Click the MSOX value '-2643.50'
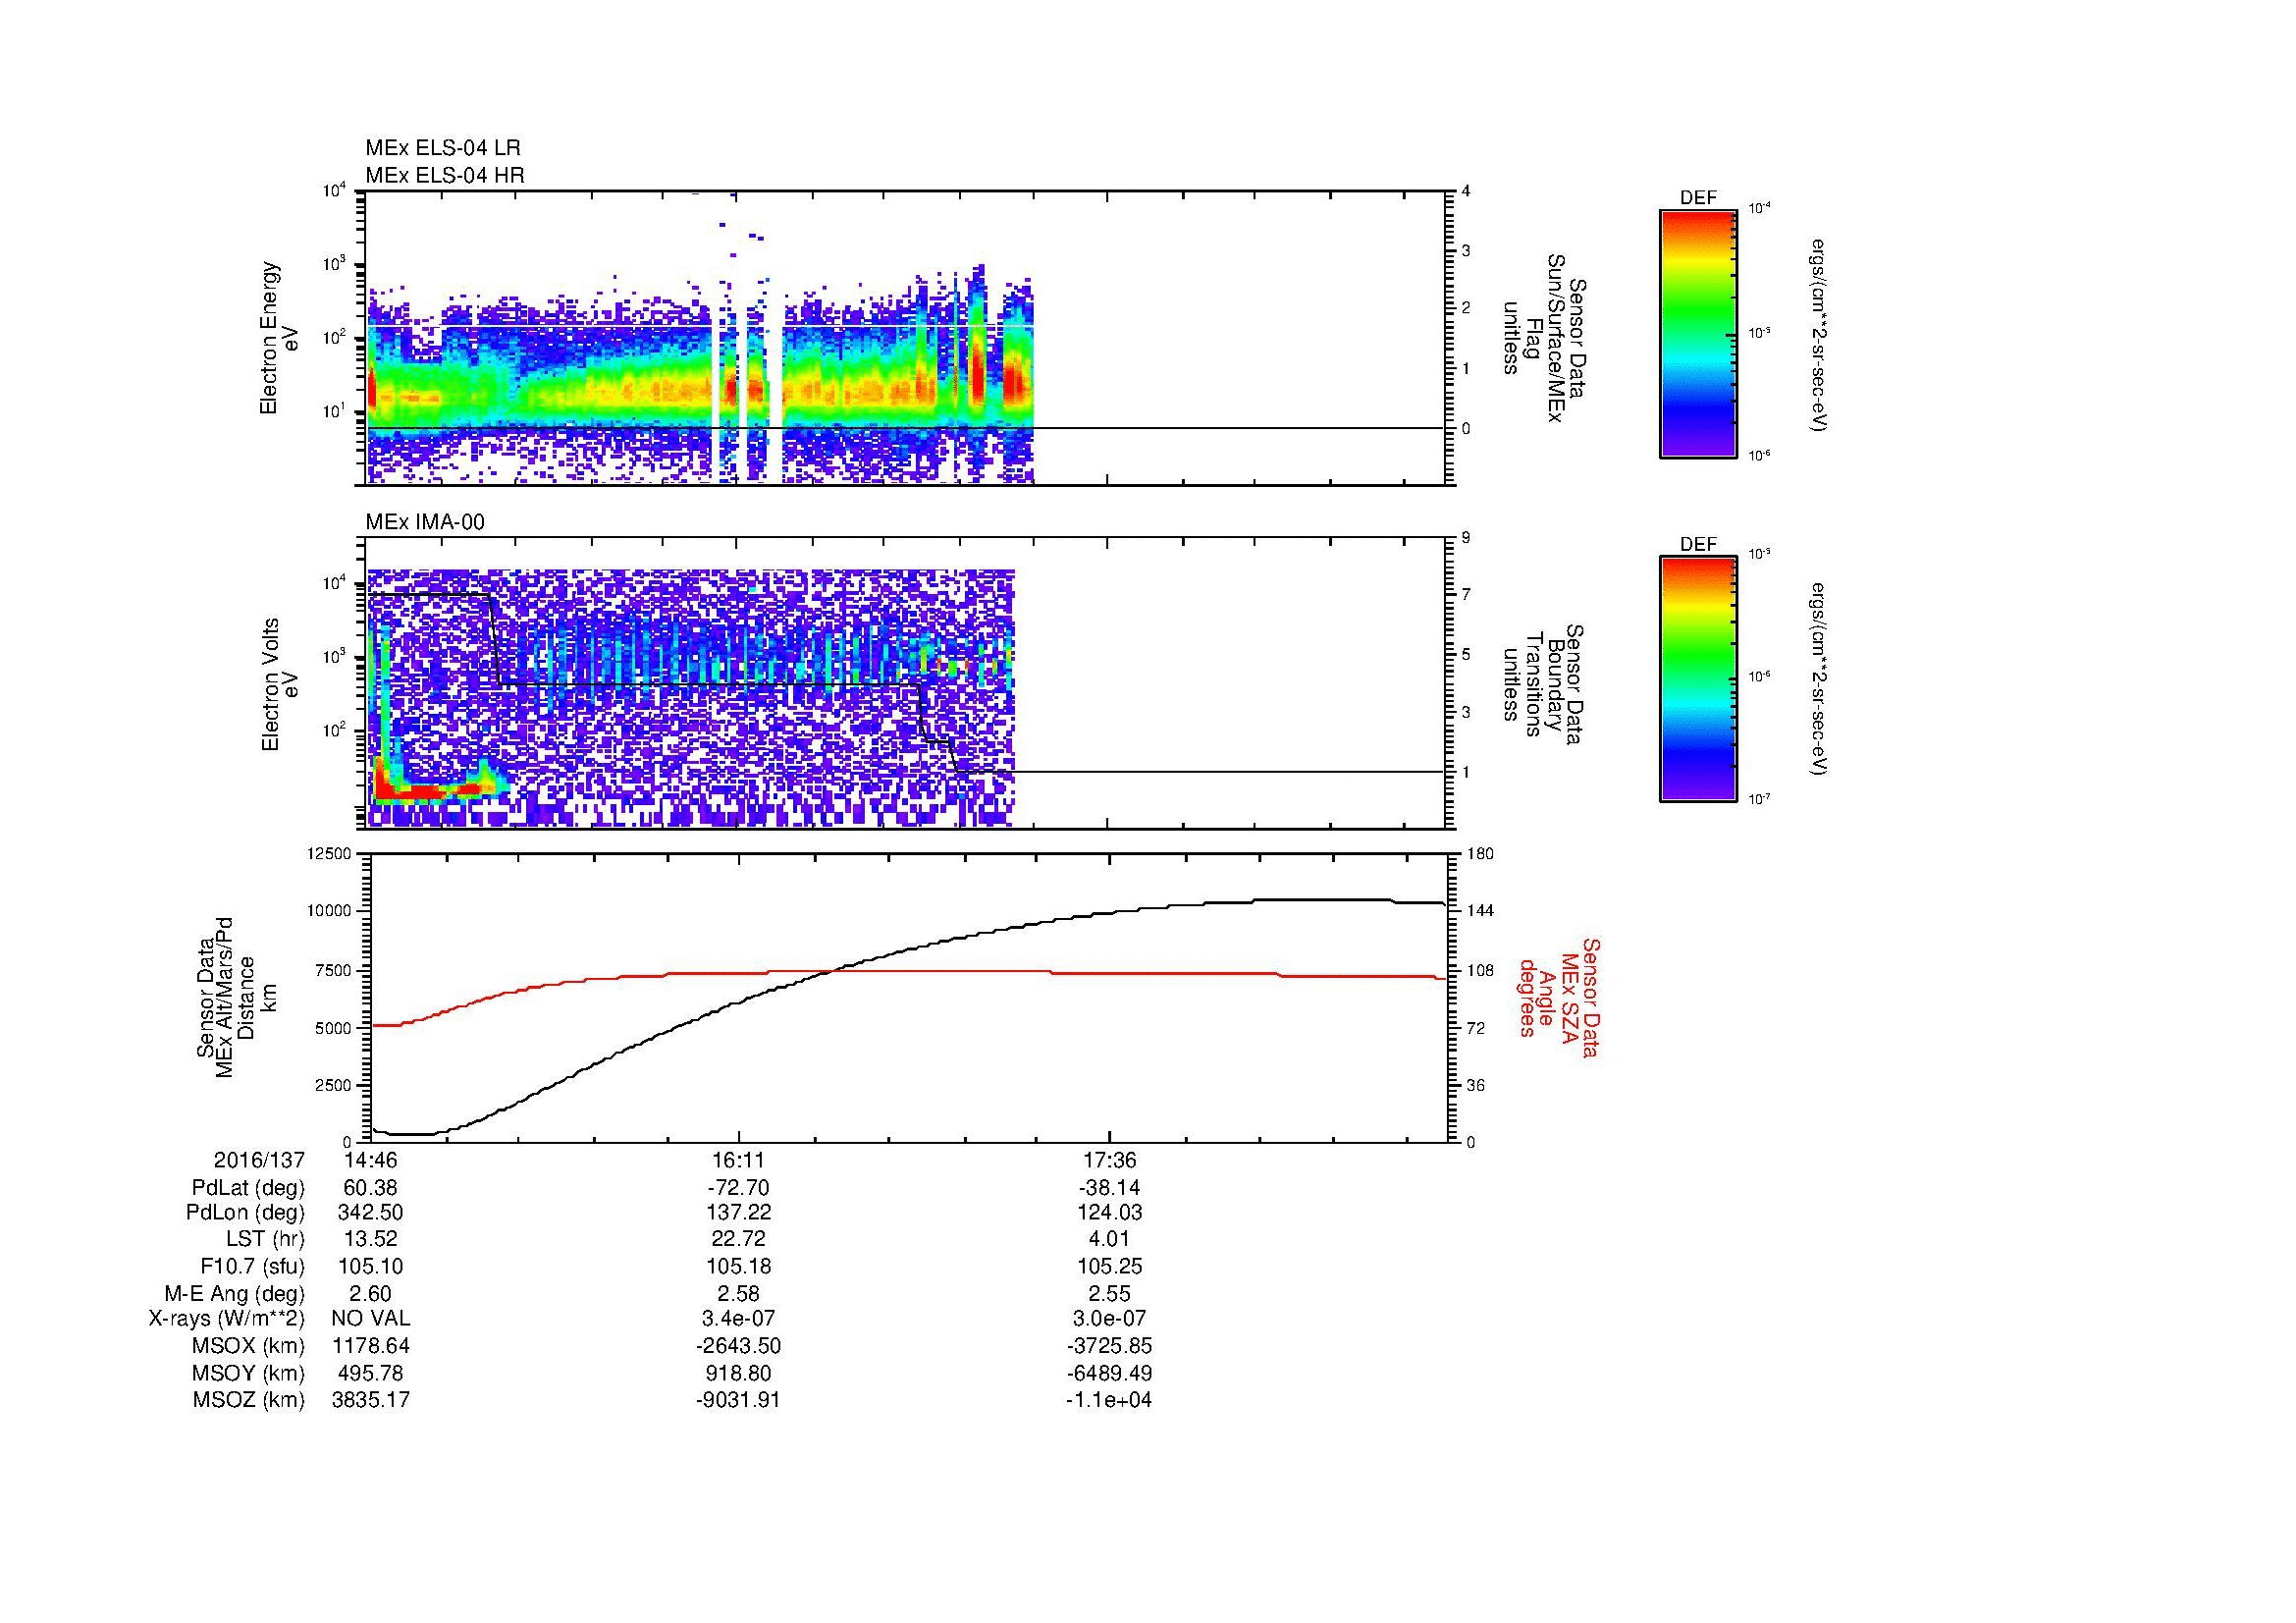2296x1623 pixels. tap(738, 1346)
